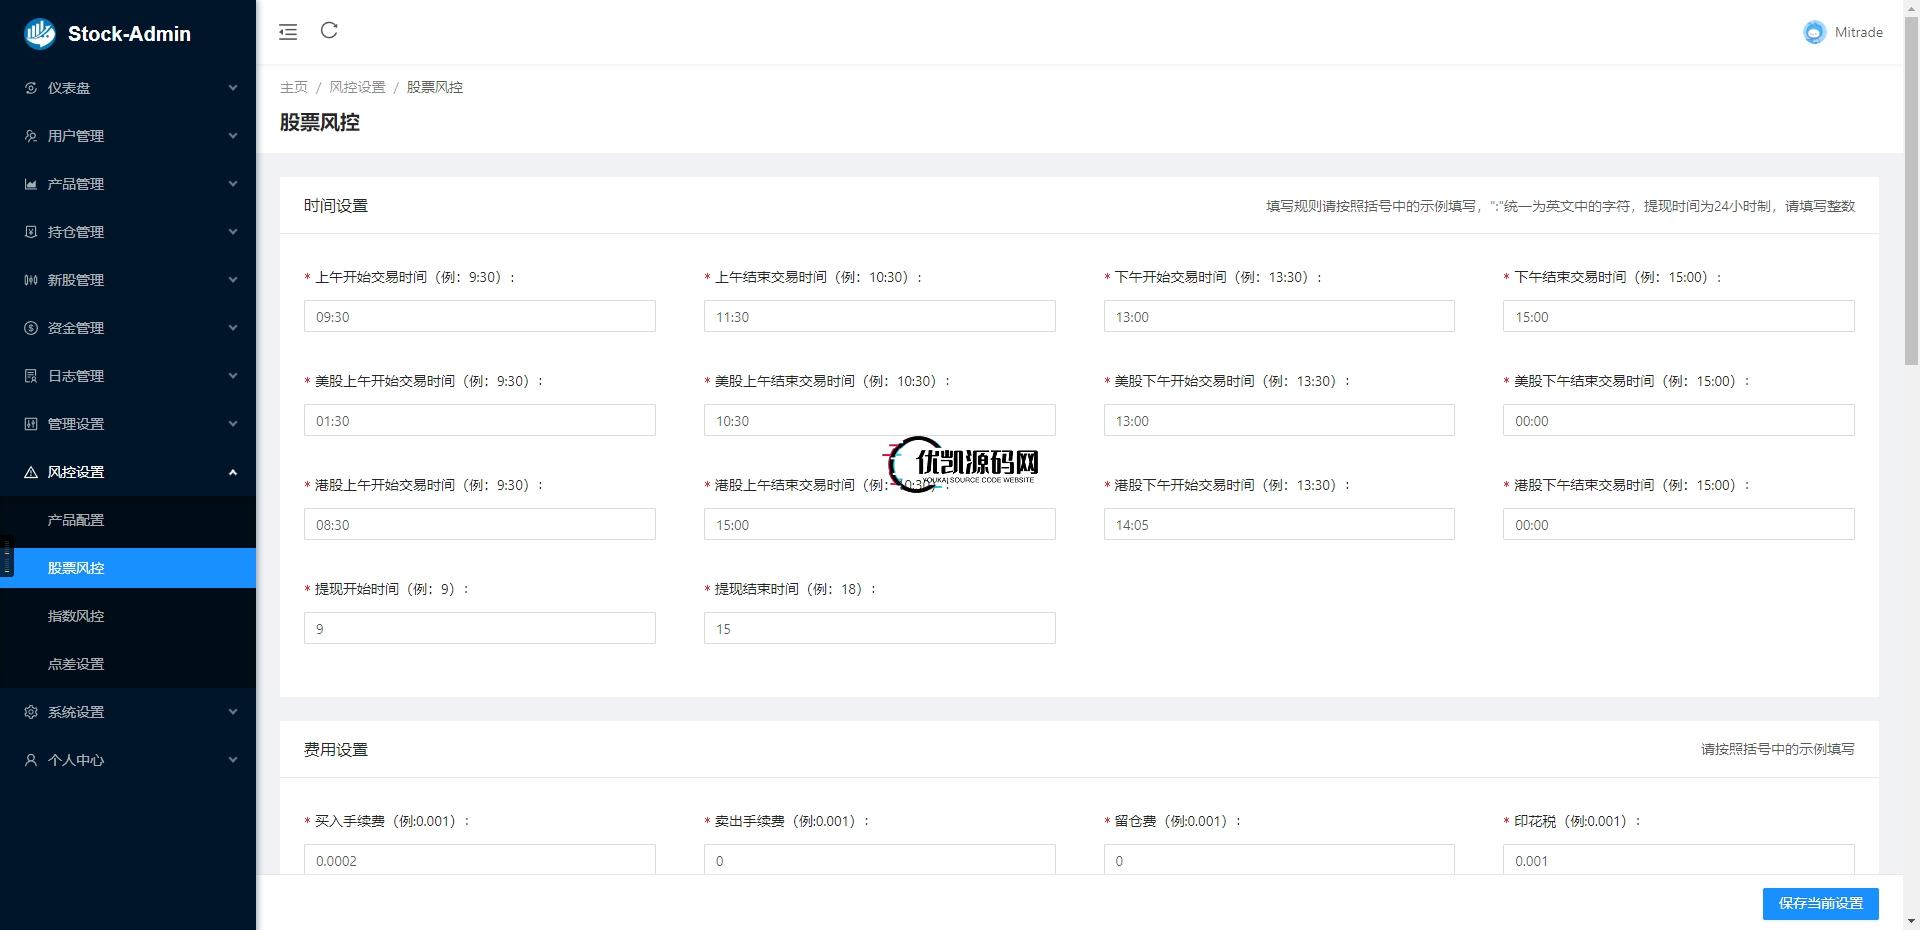
Task: Click the 保存当前设置 button
Action: [1820, 903]
